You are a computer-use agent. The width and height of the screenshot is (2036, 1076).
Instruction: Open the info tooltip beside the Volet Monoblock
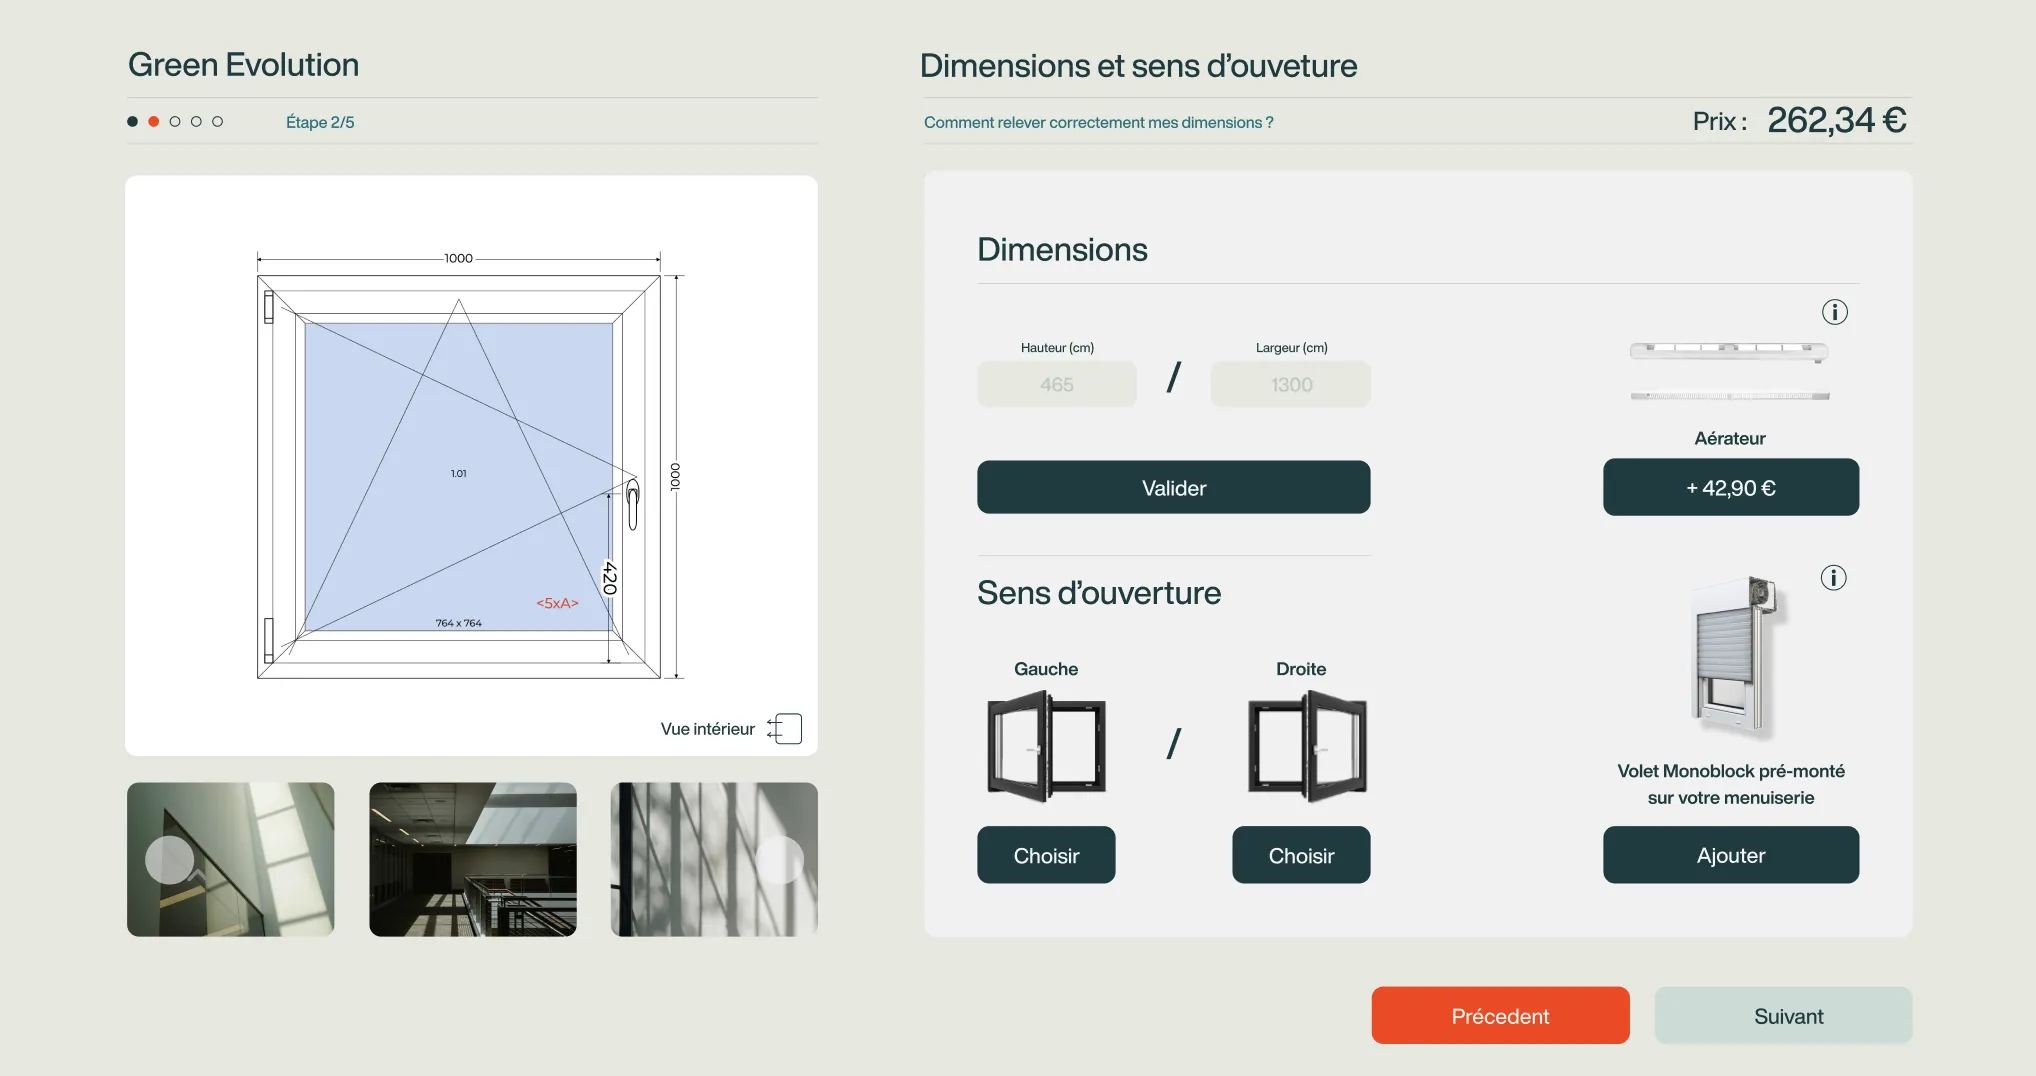(1833, 577)
